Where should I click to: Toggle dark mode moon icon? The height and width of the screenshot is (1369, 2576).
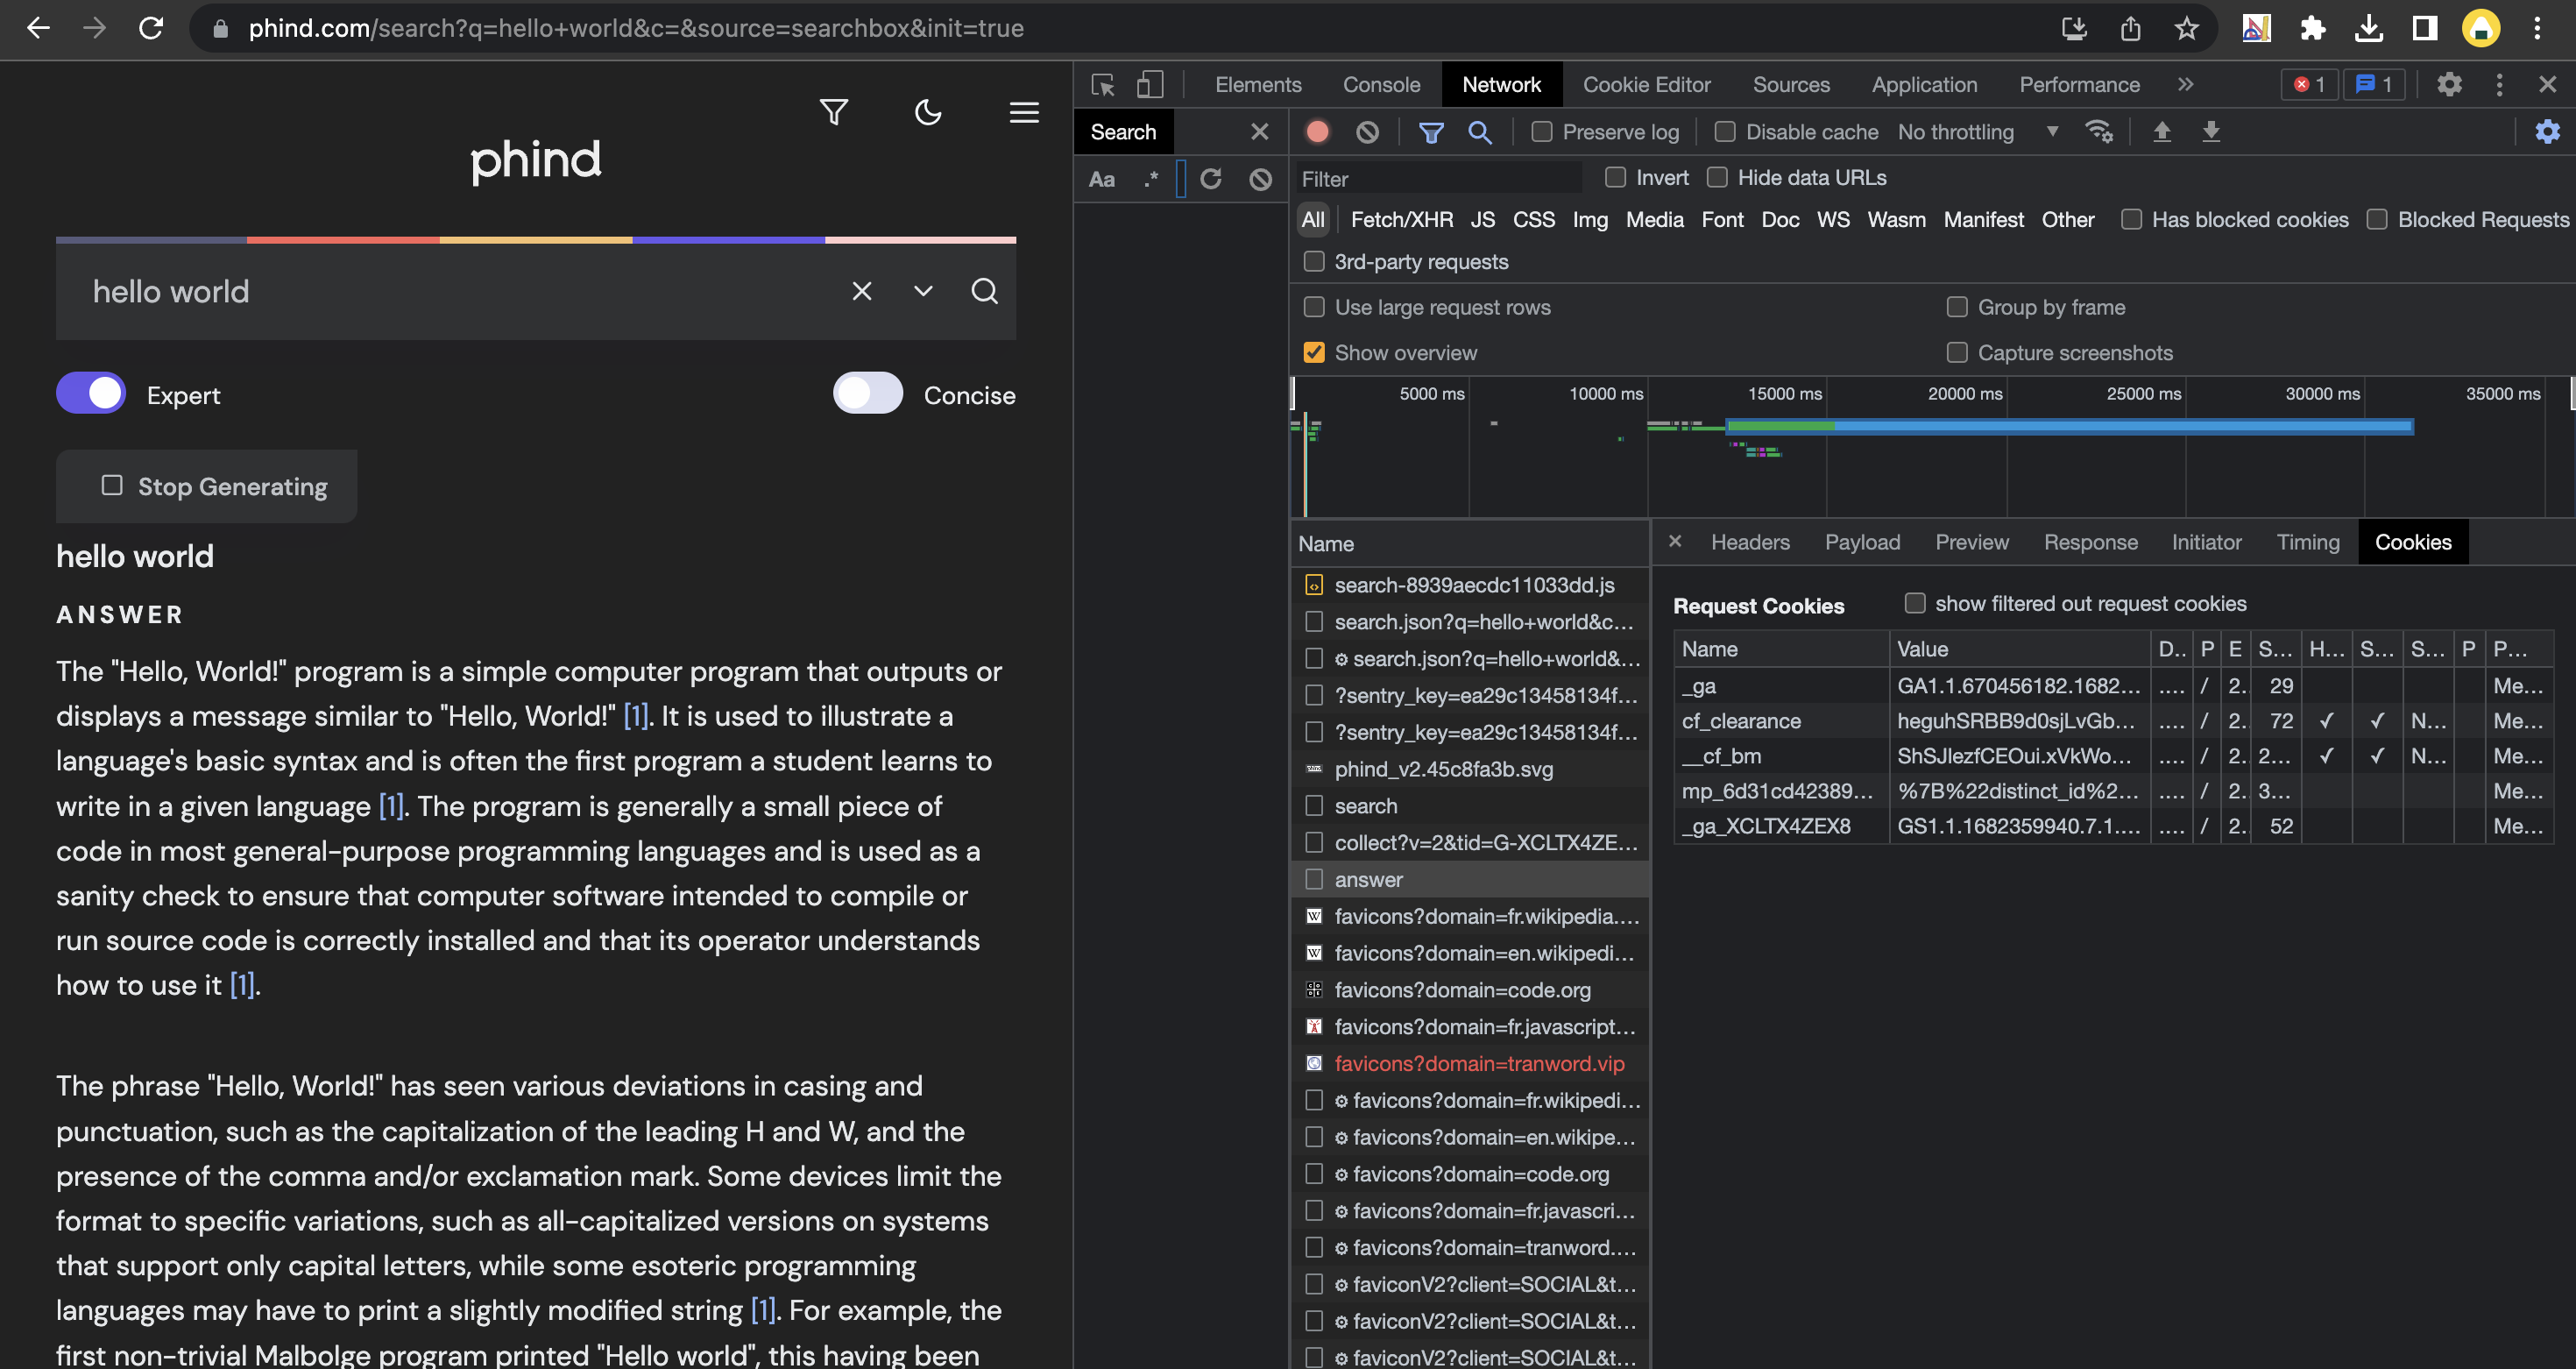point(928,112)
